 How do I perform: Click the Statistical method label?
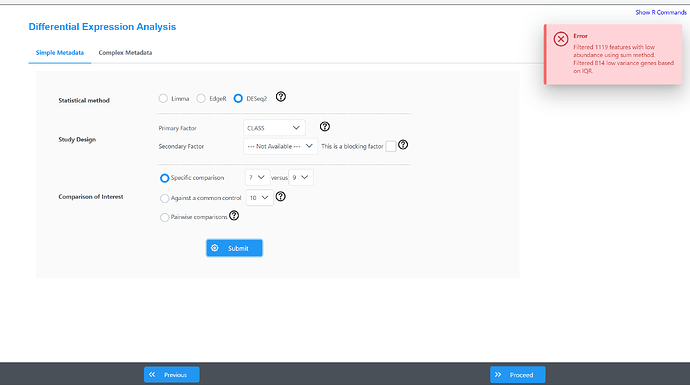click(84, 100)
